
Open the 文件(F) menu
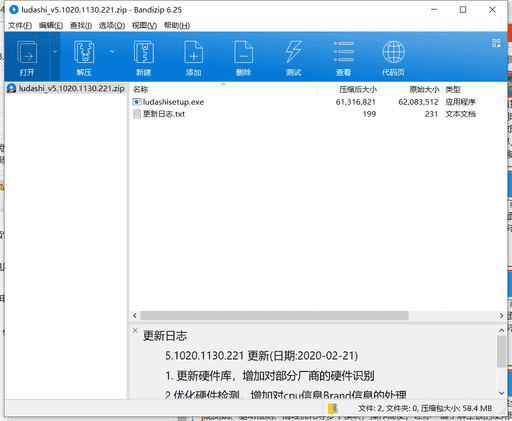coord(20,25)
